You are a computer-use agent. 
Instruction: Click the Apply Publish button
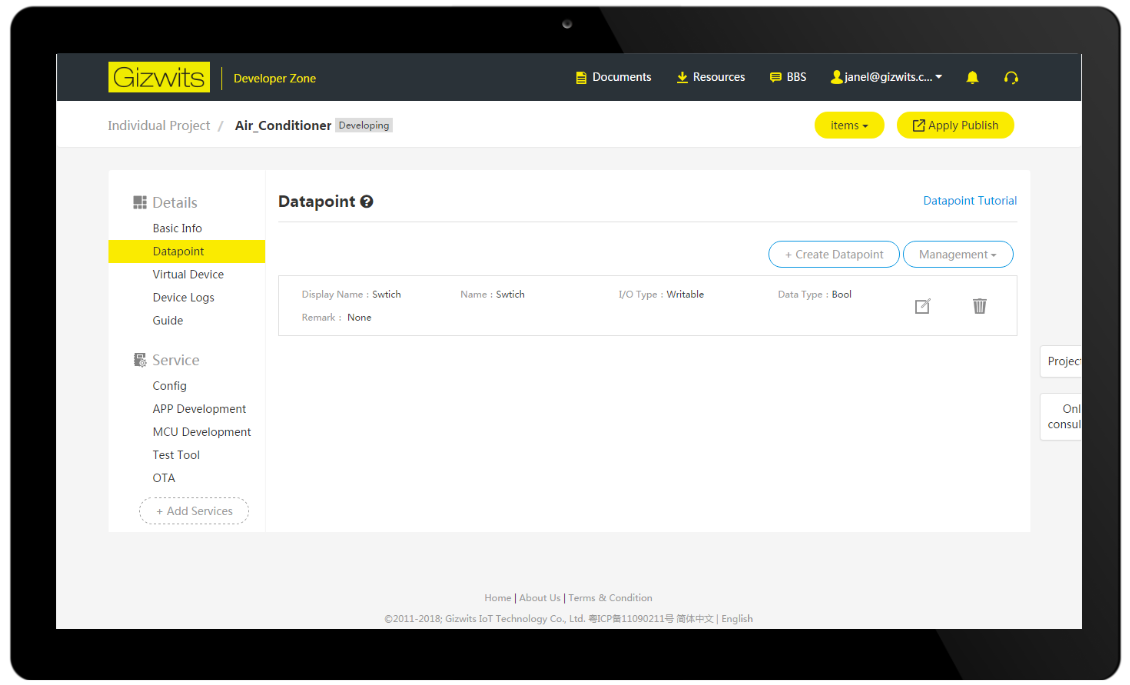point(955,125)
